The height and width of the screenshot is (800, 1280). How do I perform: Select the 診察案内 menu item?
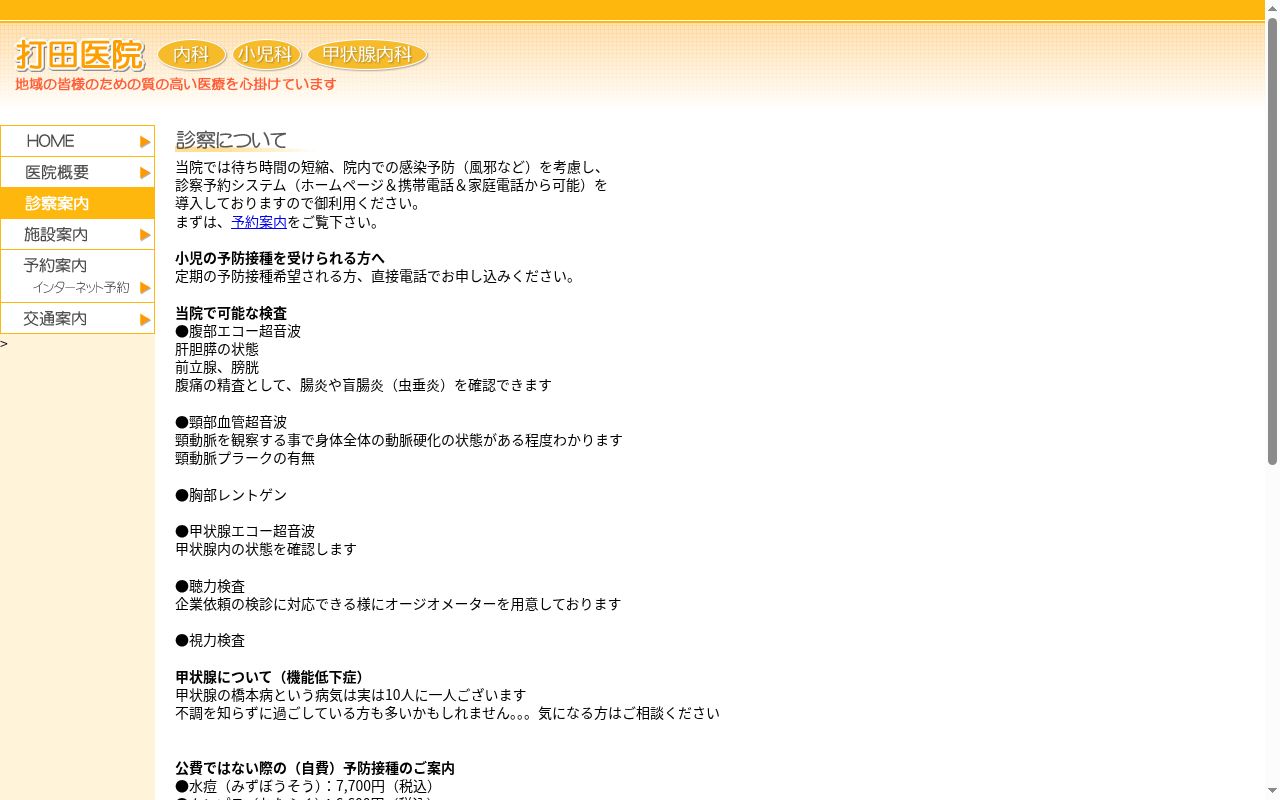click(x=77, y=203)
